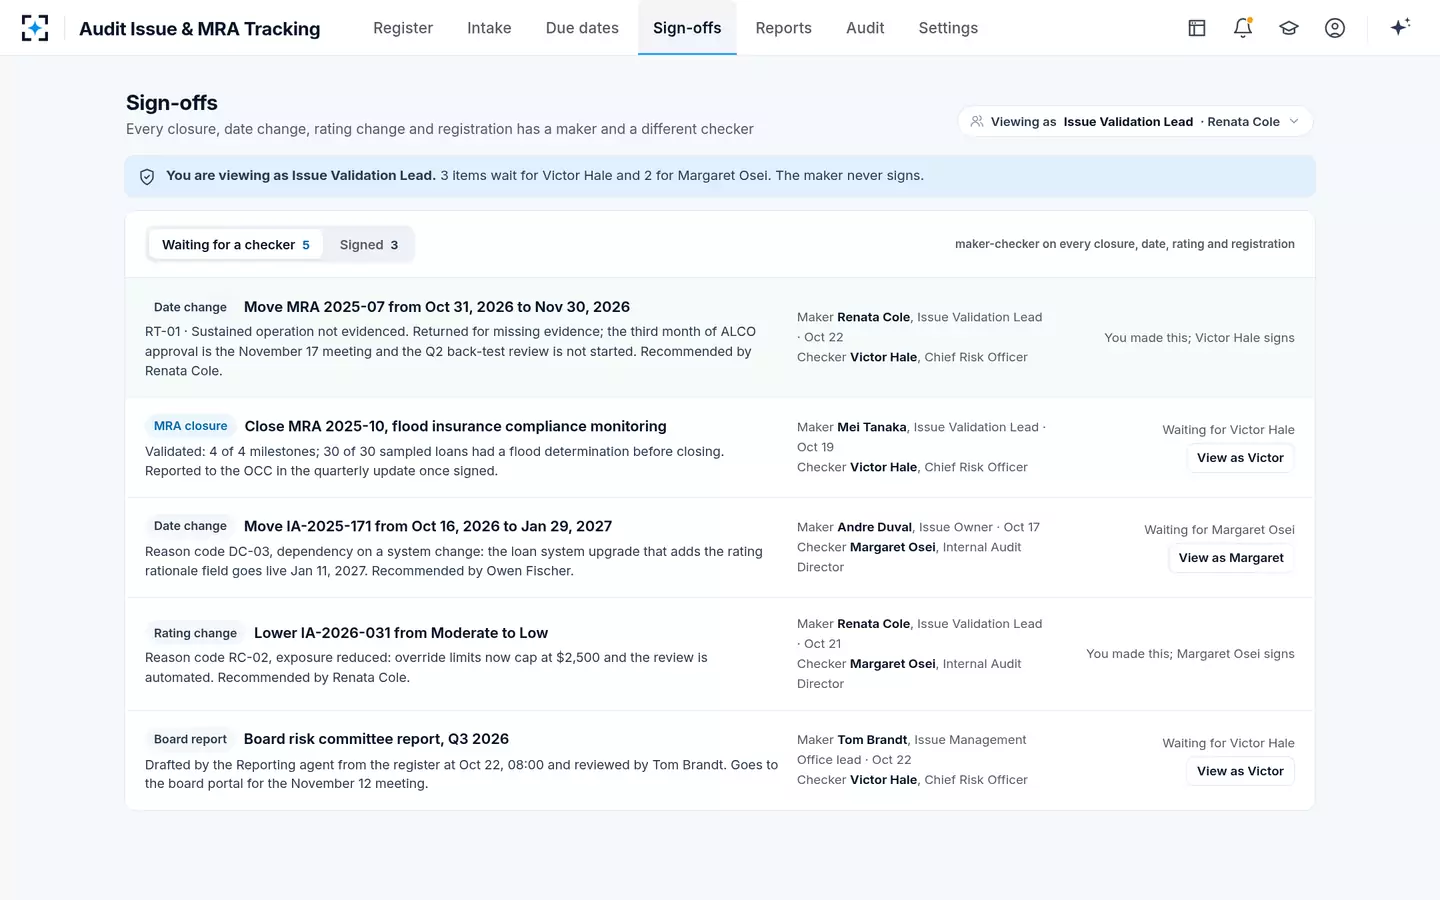Click the MRA closure tag

[x=191, y=426]
